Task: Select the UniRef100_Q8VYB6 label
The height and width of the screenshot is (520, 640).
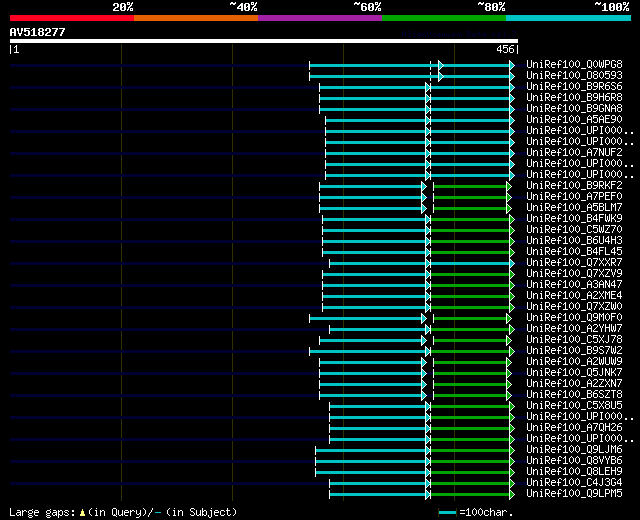Action: click(x=574, y=461)
